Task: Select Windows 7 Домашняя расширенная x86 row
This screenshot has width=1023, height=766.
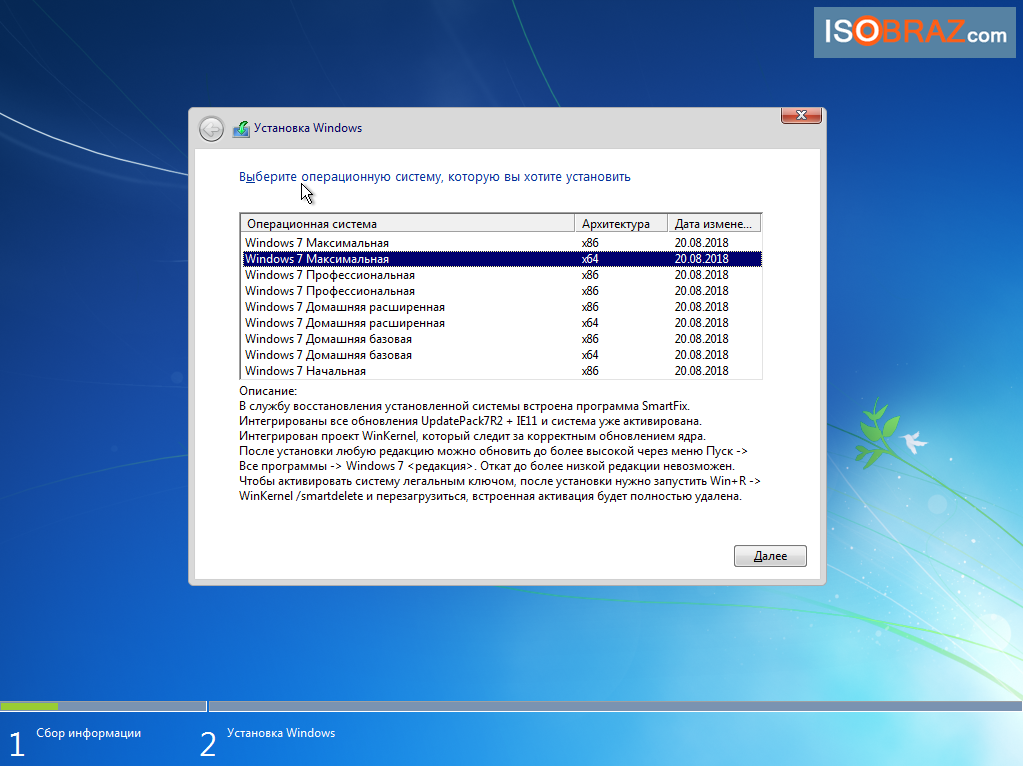Action: click(x=502, y=307)
